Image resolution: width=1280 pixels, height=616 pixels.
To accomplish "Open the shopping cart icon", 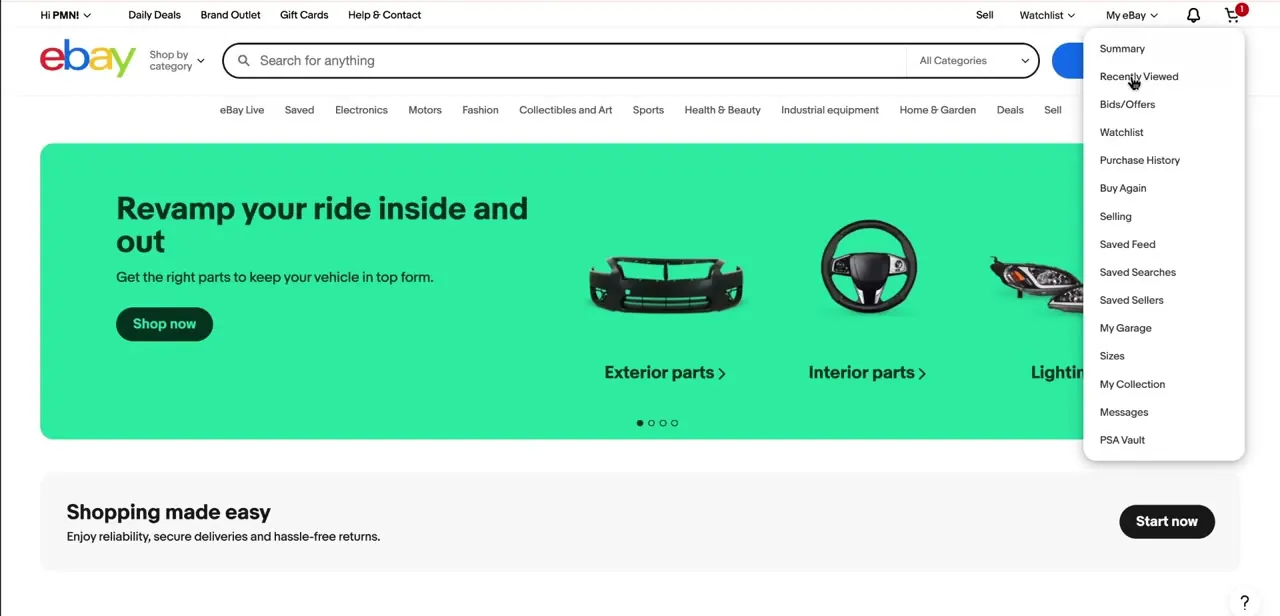I will [x=1232, y=15].
